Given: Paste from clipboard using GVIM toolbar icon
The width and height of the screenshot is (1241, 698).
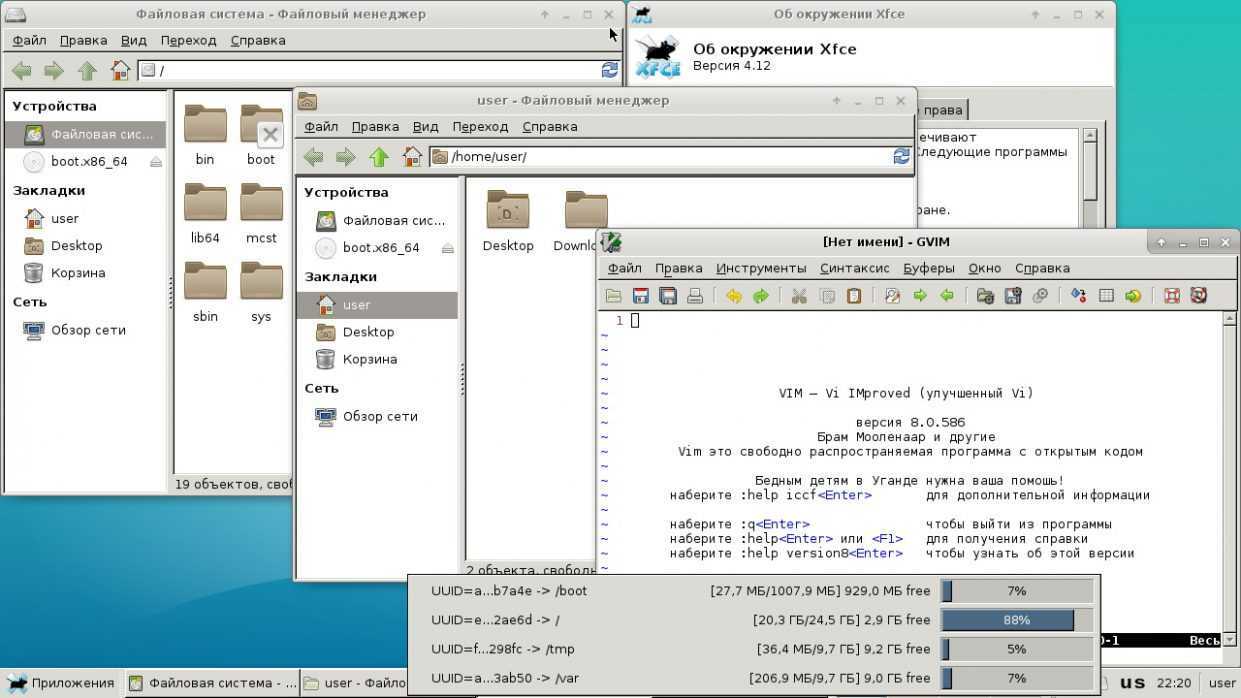Looking at the screenshot, I should (854, 296).
